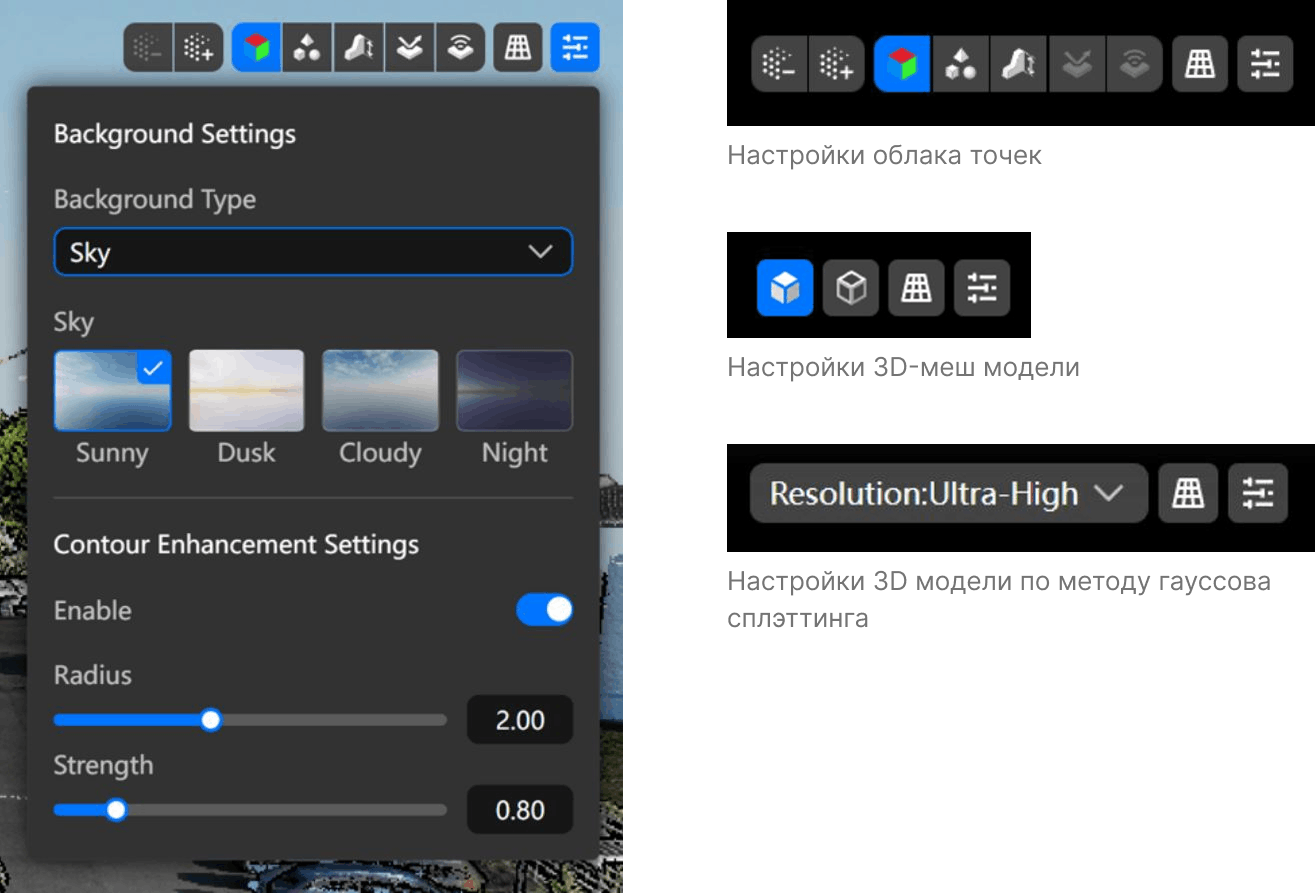Select wireframe cube in 3D mesh toolbar
This screenshot has width=1315, height=893.
850,288
